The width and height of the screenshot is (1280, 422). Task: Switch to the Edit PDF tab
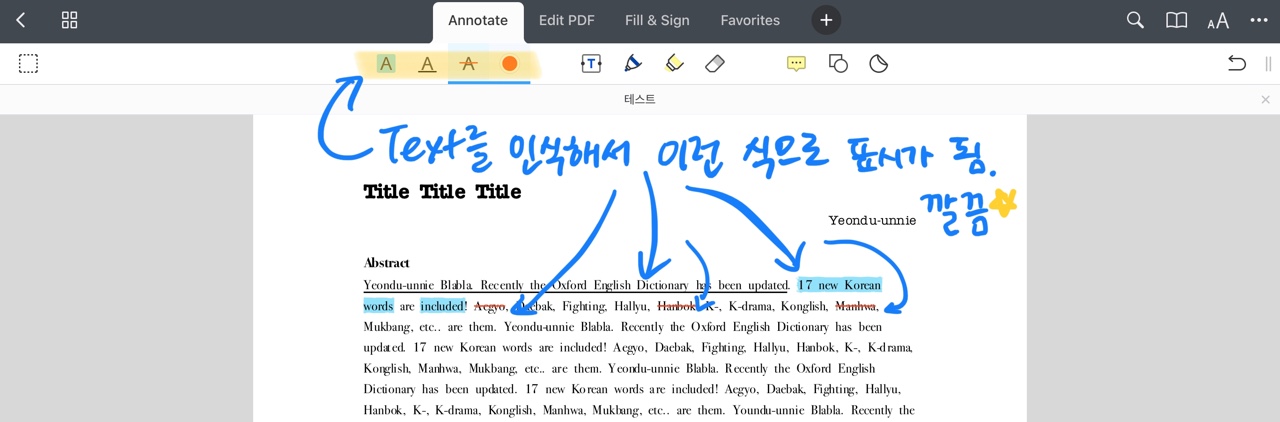[567, 20]
